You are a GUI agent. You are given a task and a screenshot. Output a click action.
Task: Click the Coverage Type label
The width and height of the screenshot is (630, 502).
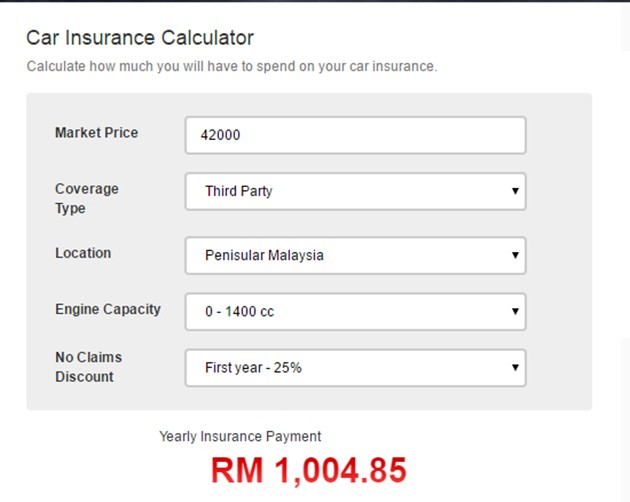[87, 198]
